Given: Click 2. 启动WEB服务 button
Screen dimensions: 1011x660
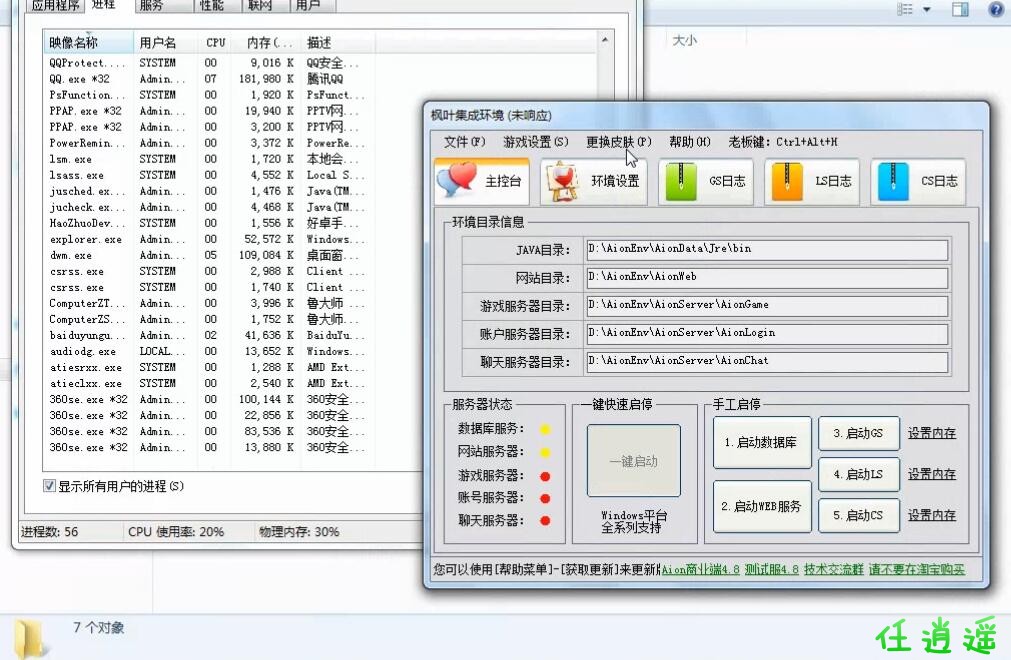Looking at the screenshot, I should (x=761, y=507).
